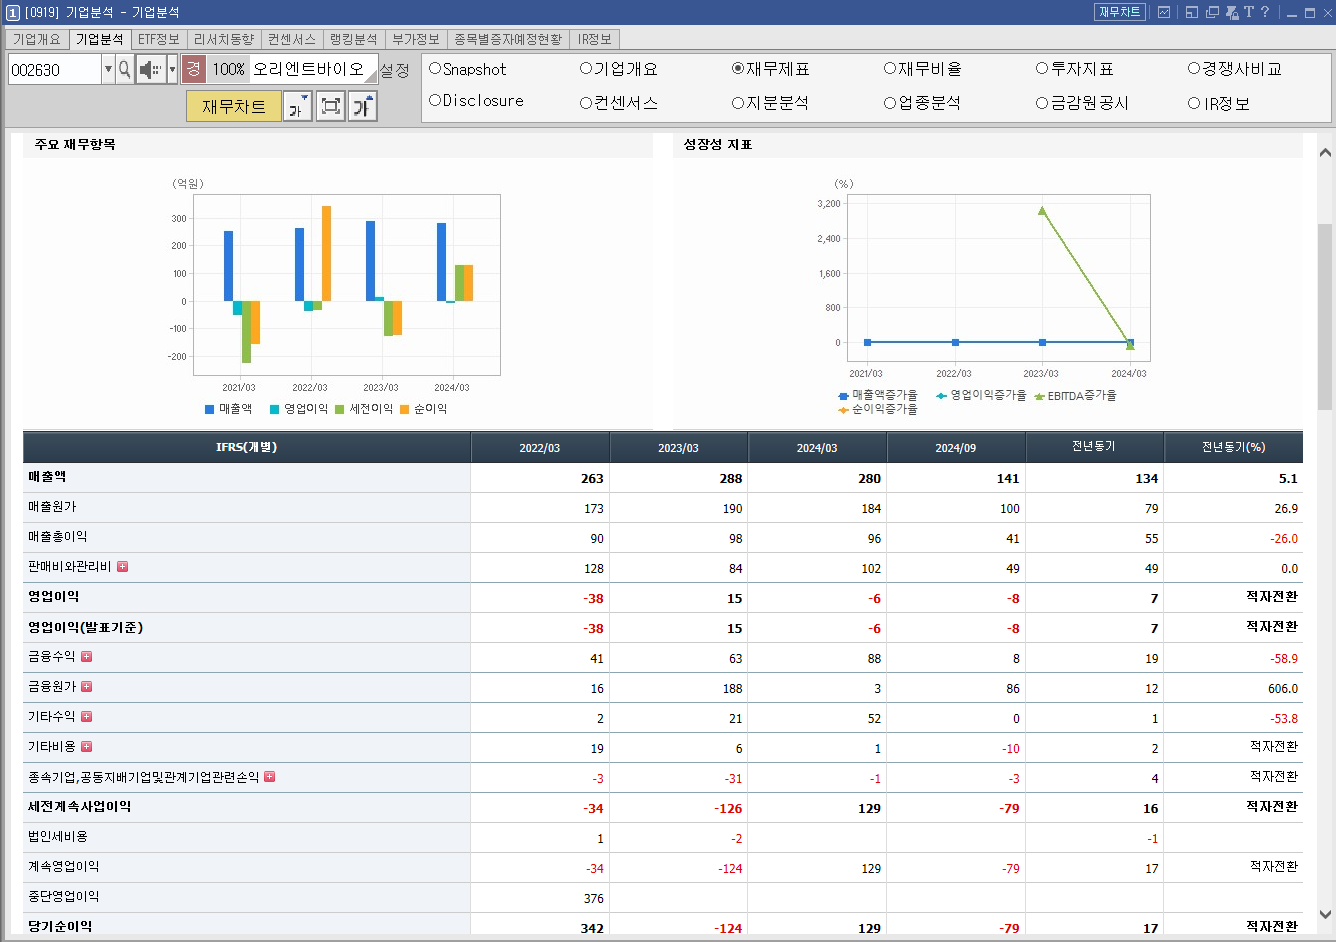Select the 업종분석 radio button
This screenshot has height=942, width=1336.
[x=890, y=103]
